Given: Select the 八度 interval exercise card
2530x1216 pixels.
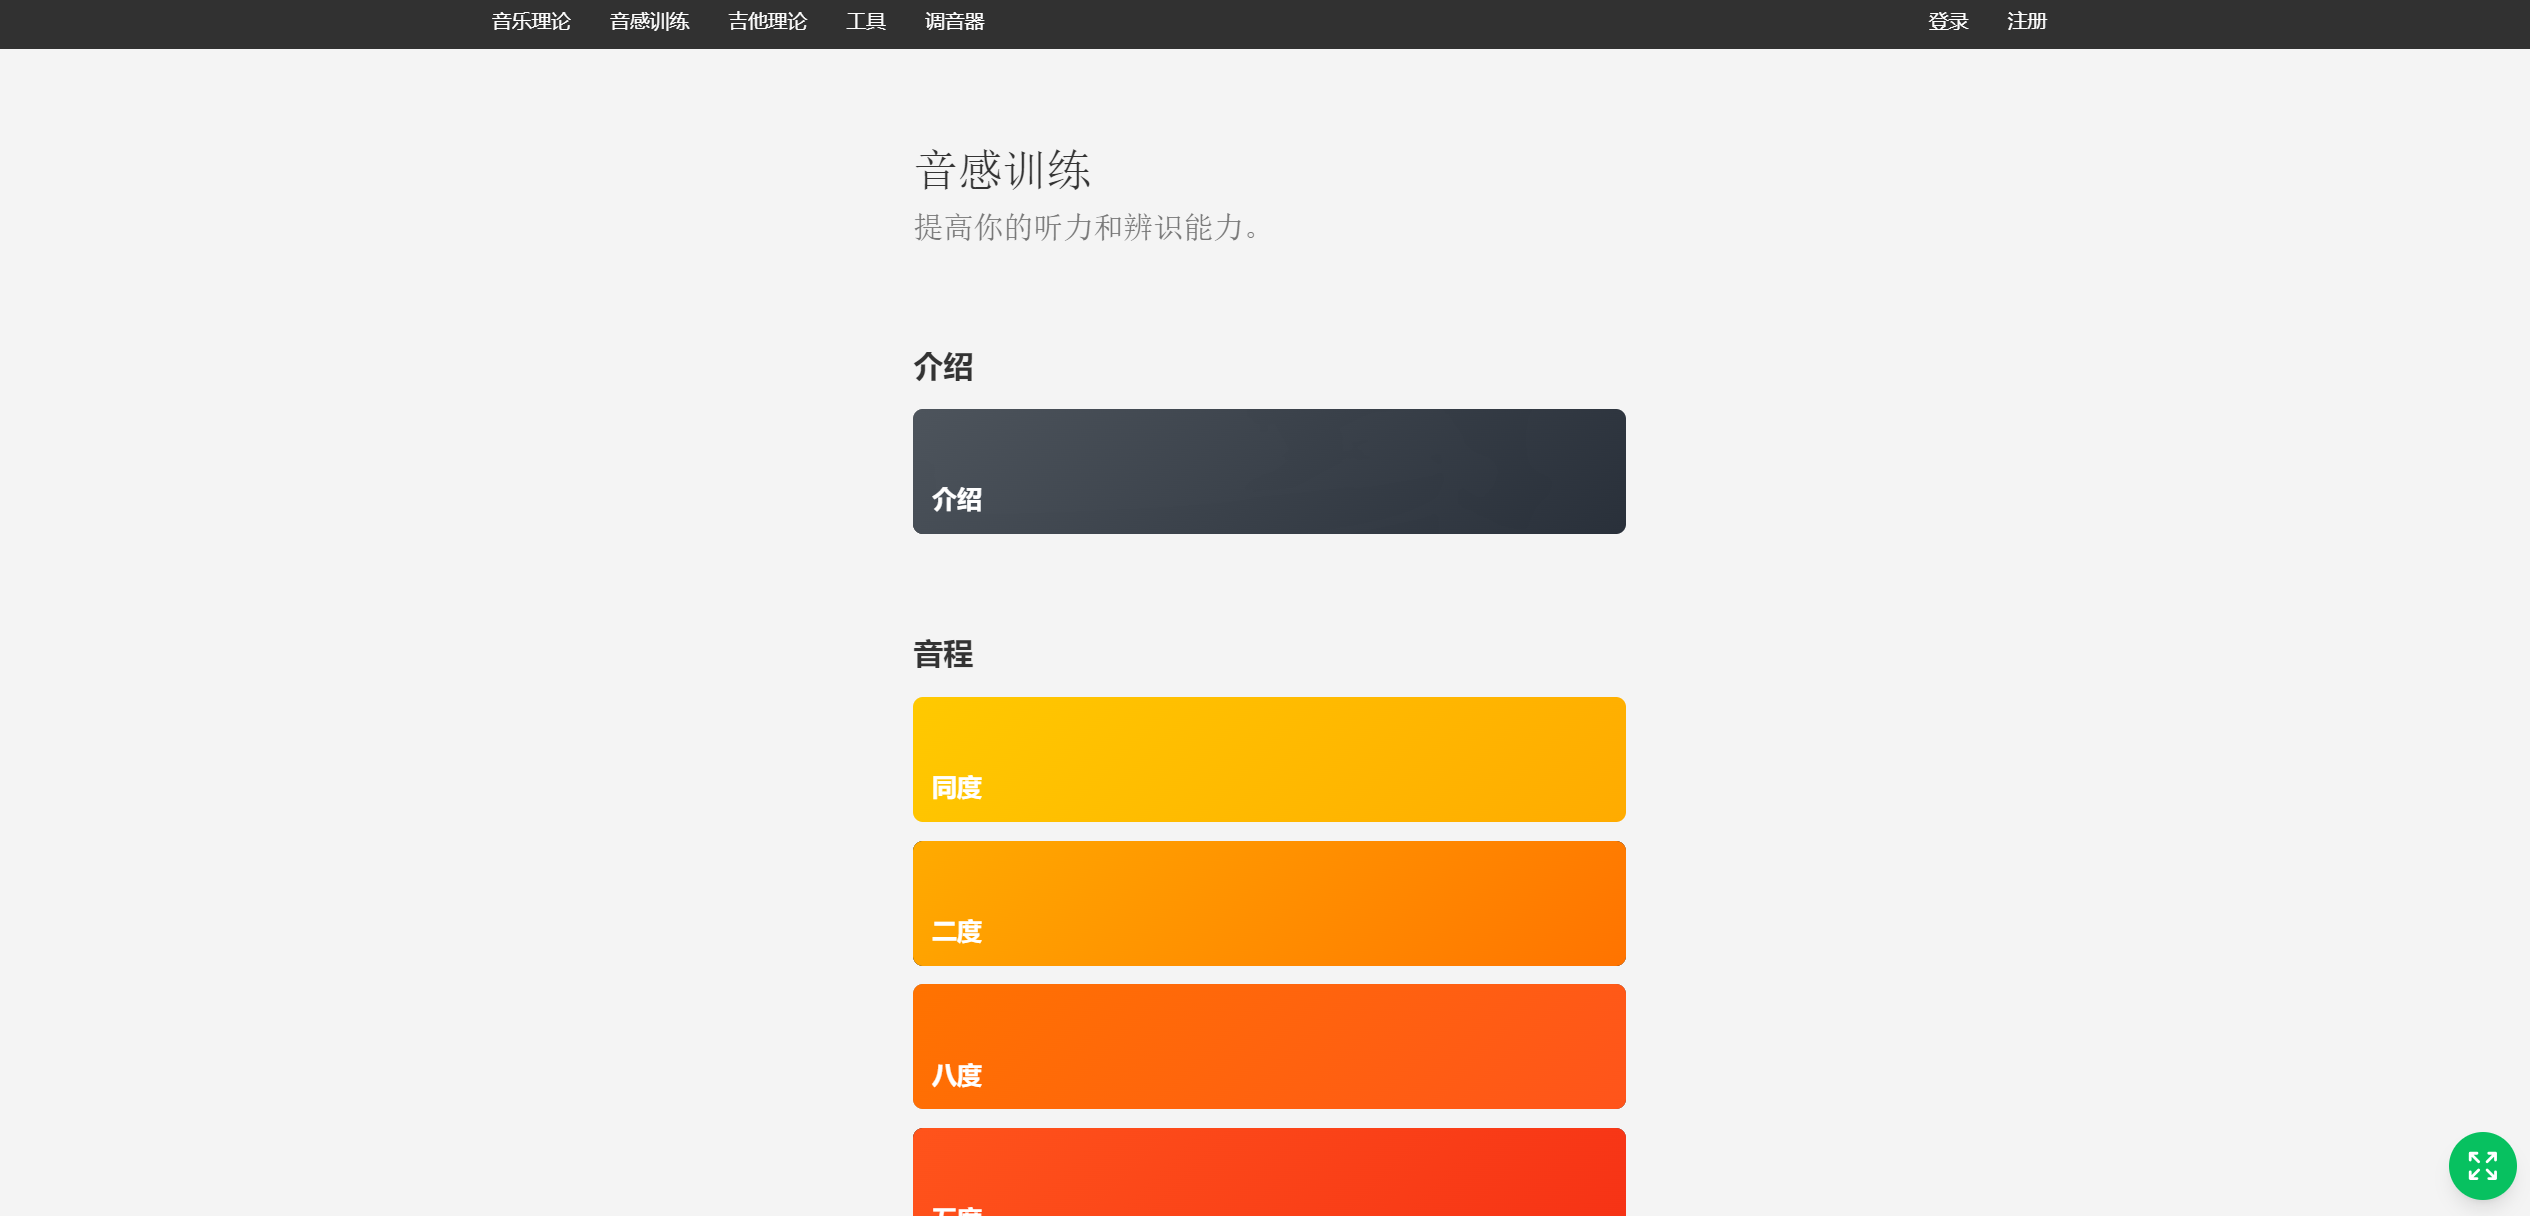Looking at the screenshot, I should tap(1268, 1045).
